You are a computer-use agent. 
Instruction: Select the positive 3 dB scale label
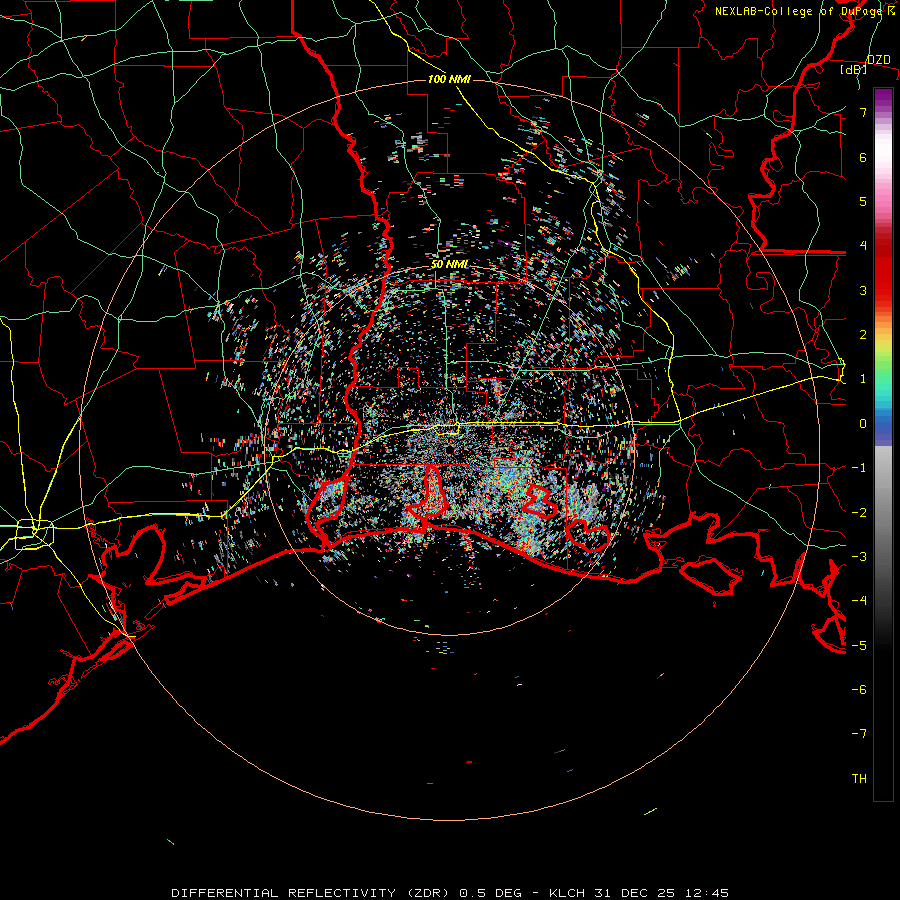tap(863, 290)
